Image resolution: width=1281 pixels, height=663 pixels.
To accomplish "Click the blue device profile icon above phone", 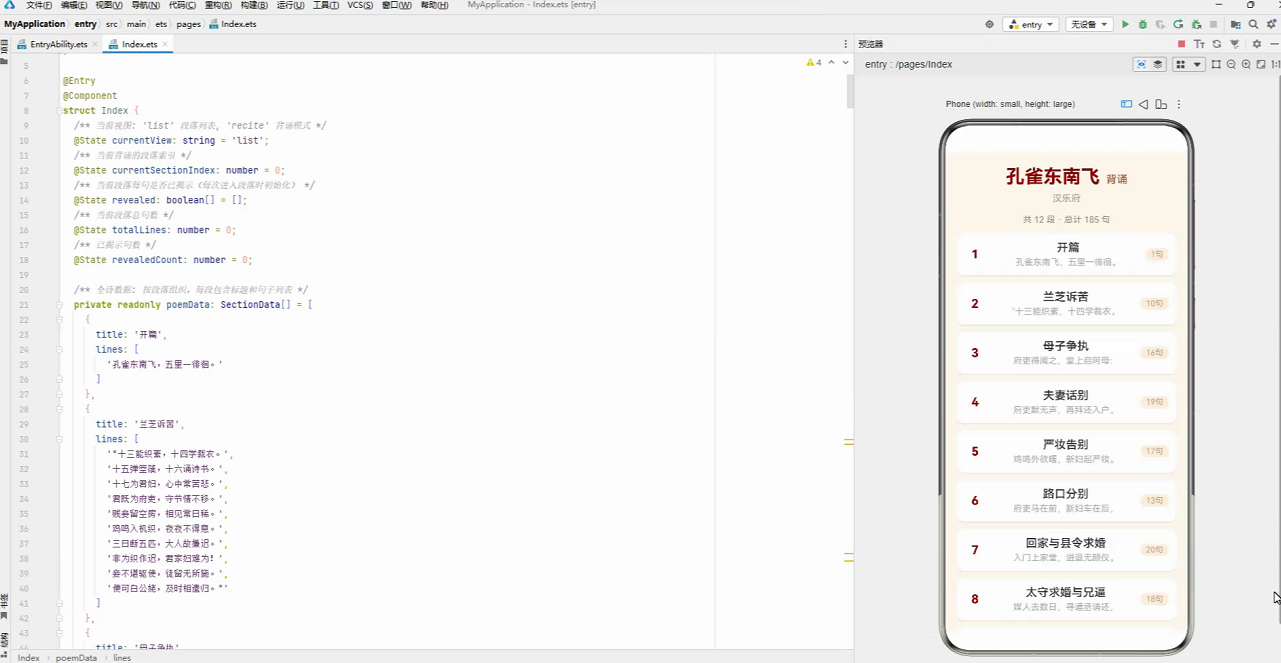I will [1126, 104].
